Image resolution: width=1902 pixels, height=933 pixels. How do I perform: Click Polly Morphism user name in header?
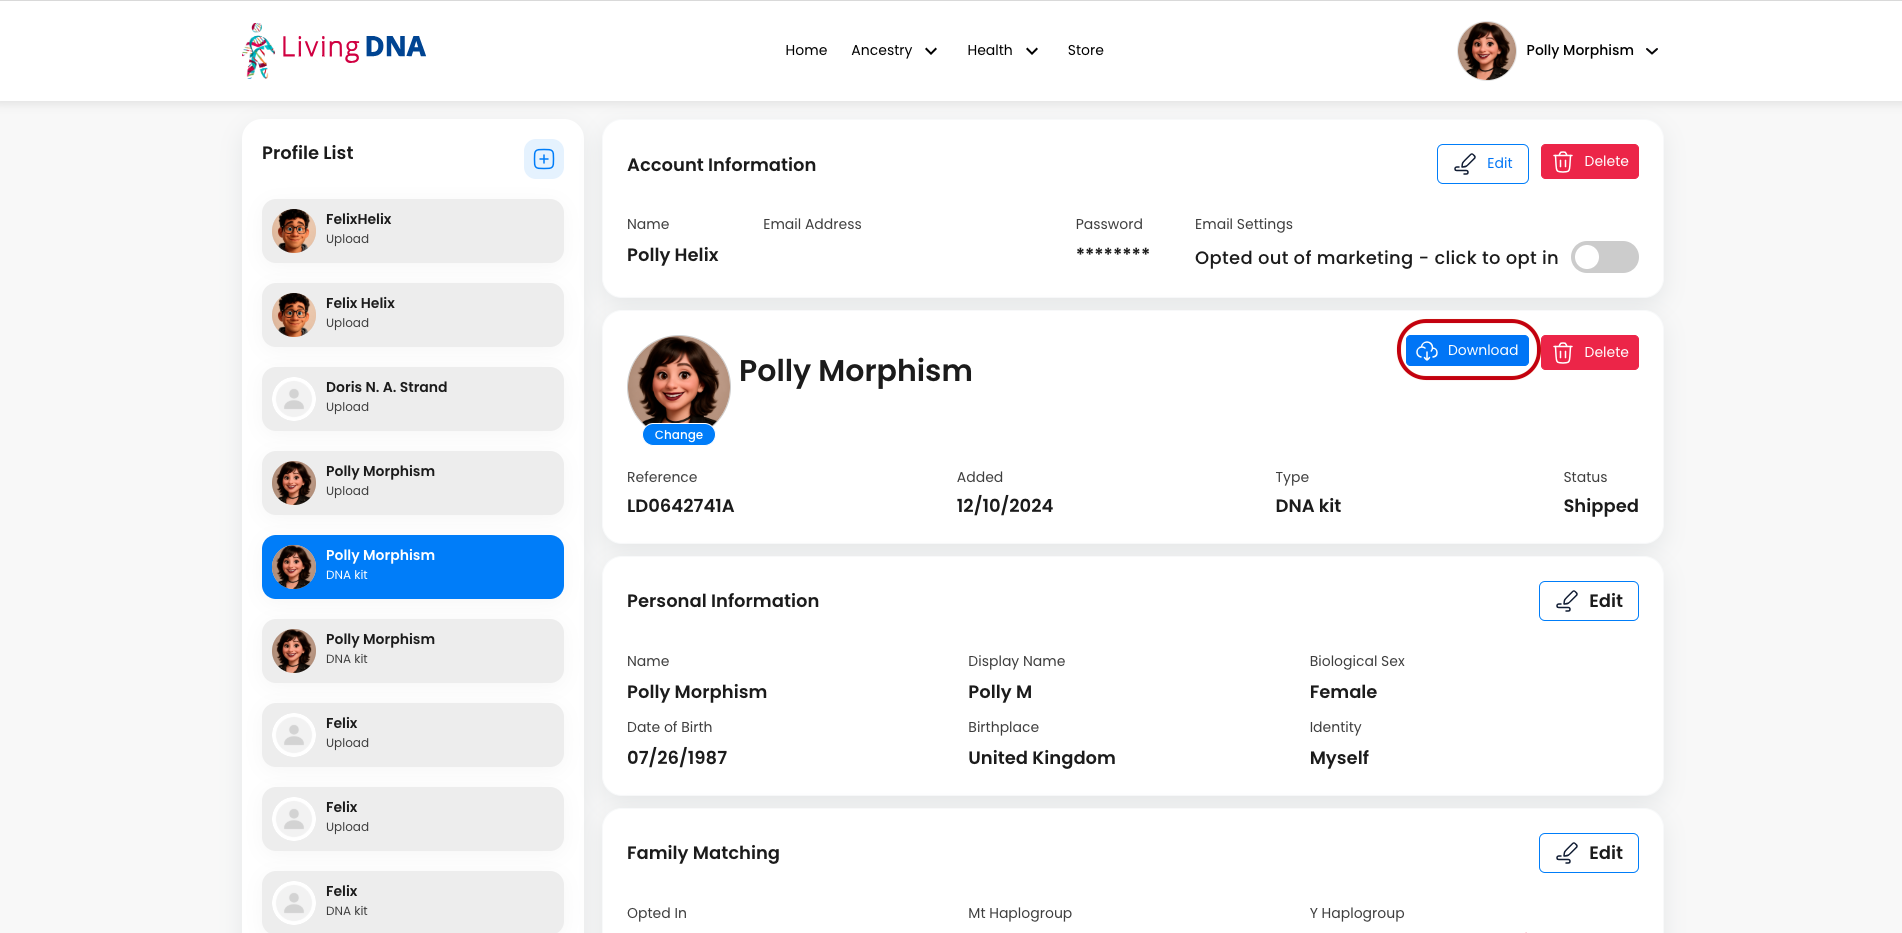coord(1579,50)
